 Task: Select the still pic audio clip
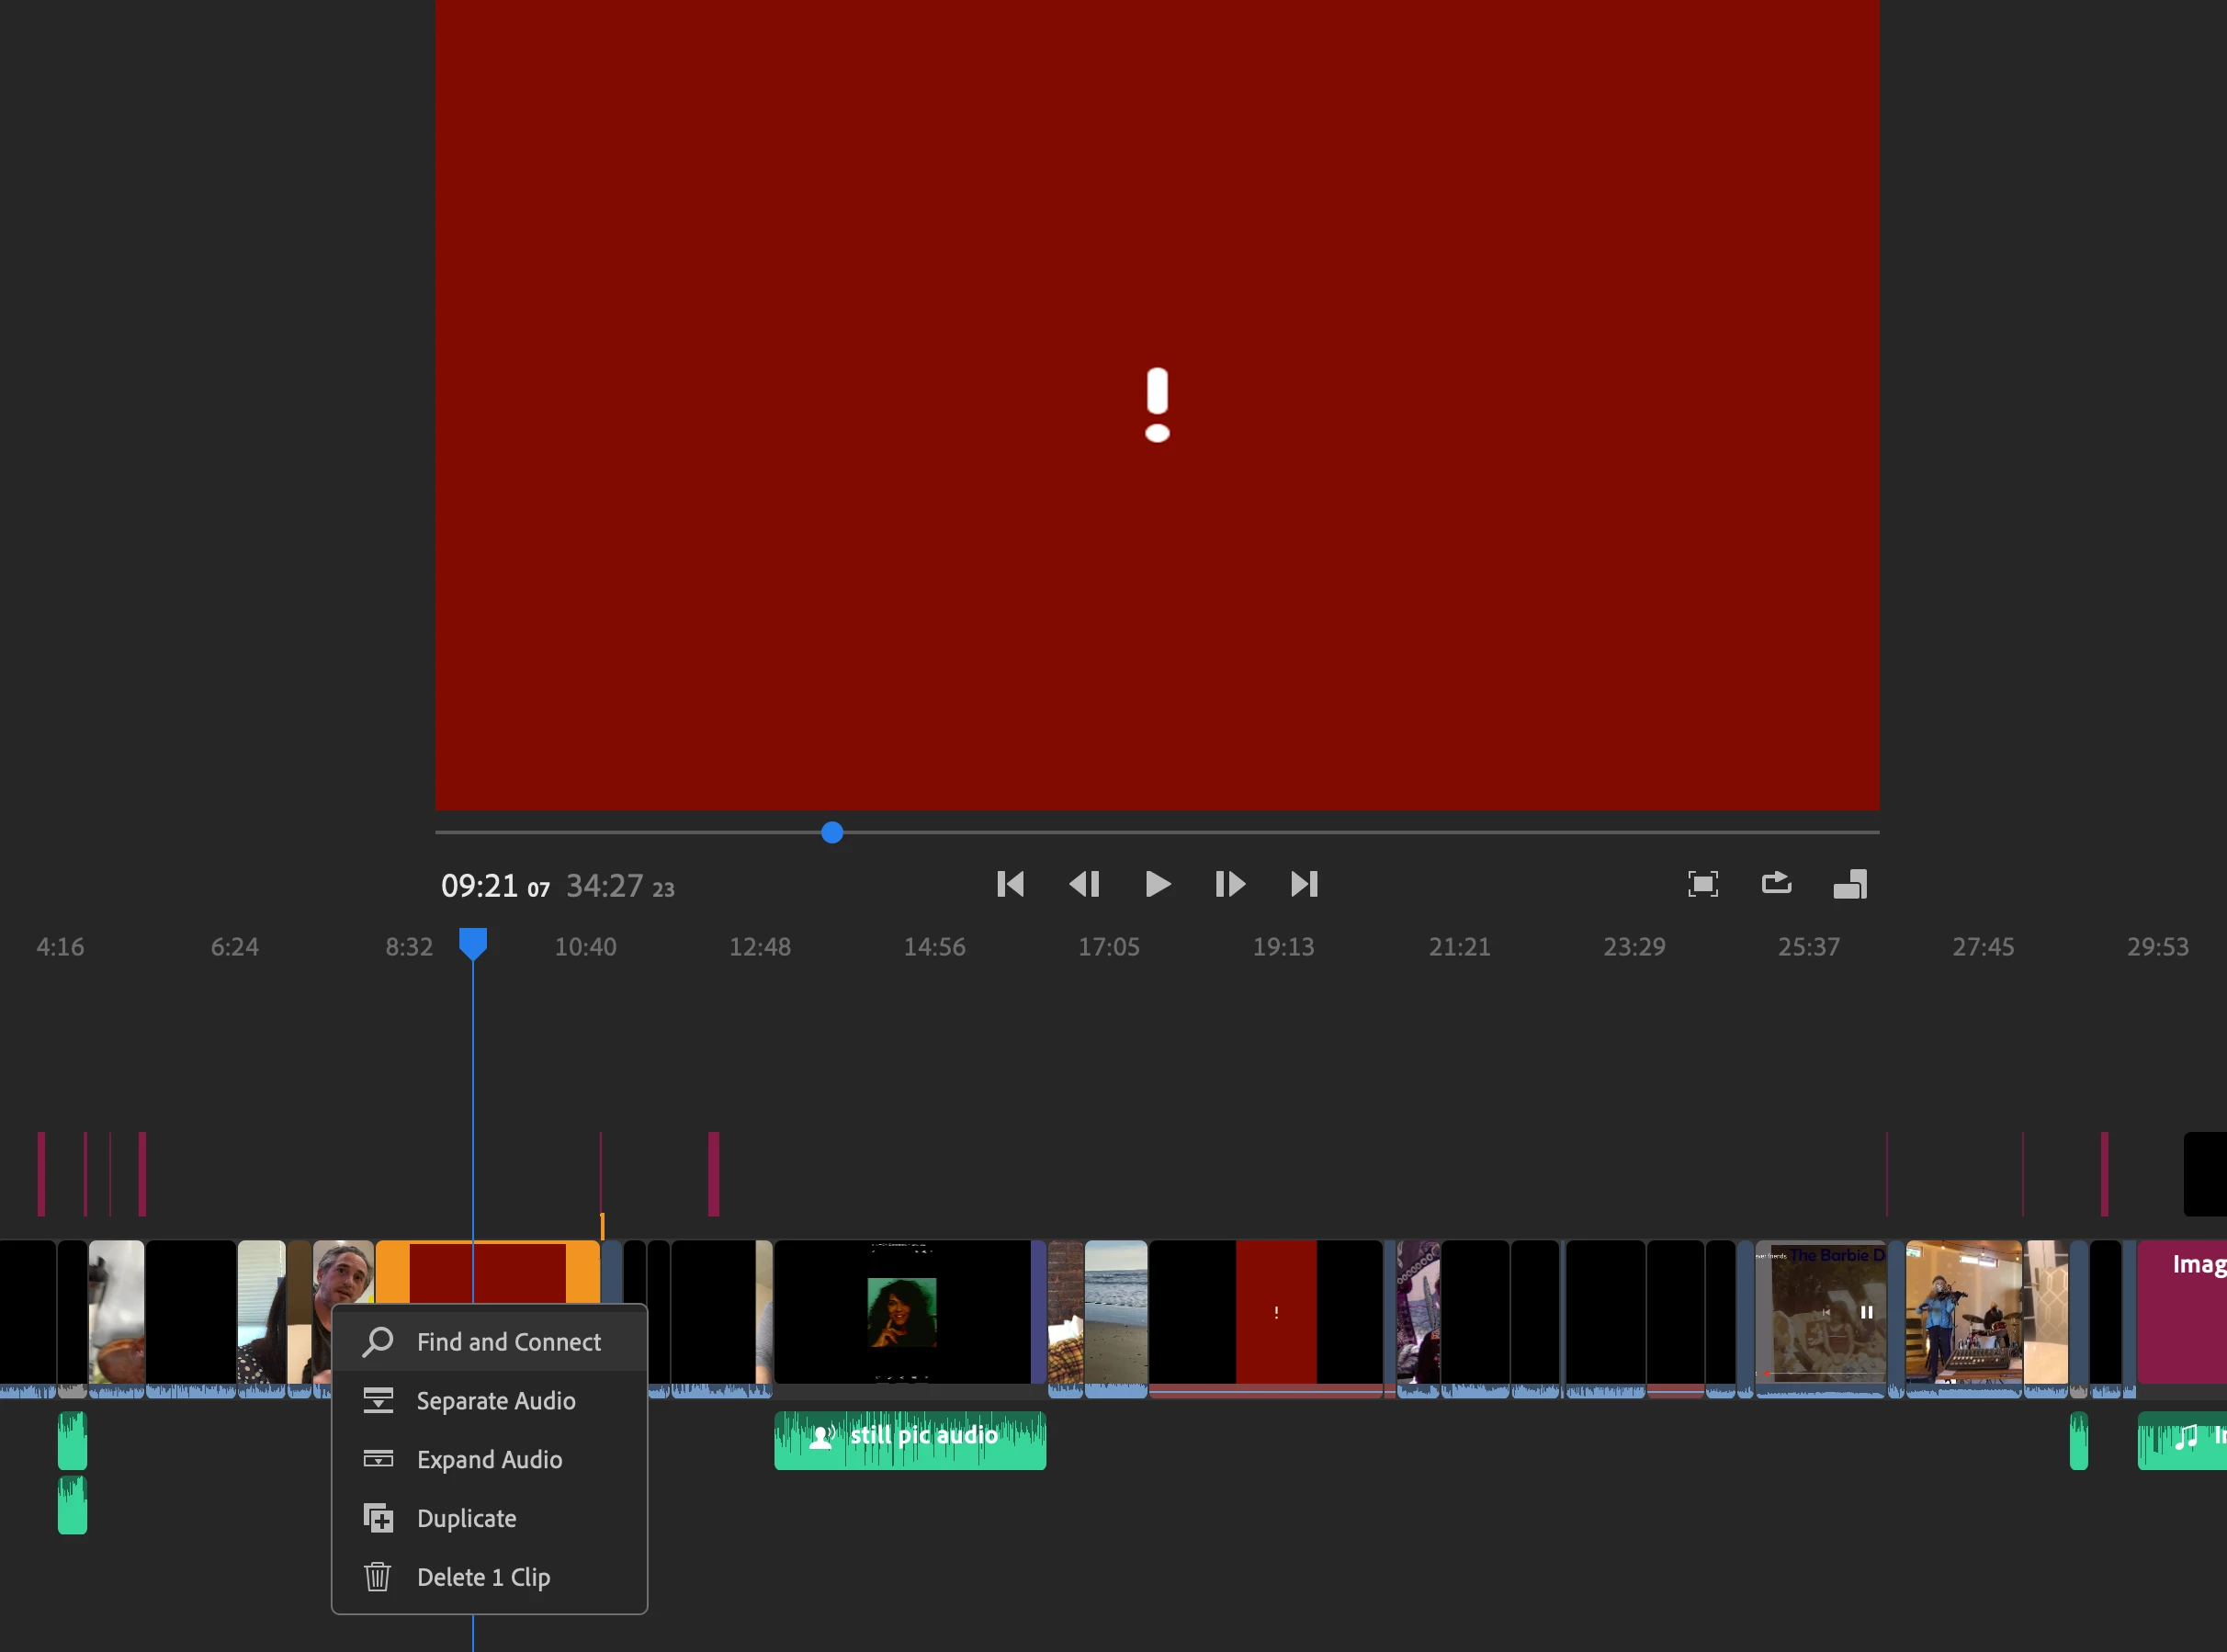[x=909, y=1440]
